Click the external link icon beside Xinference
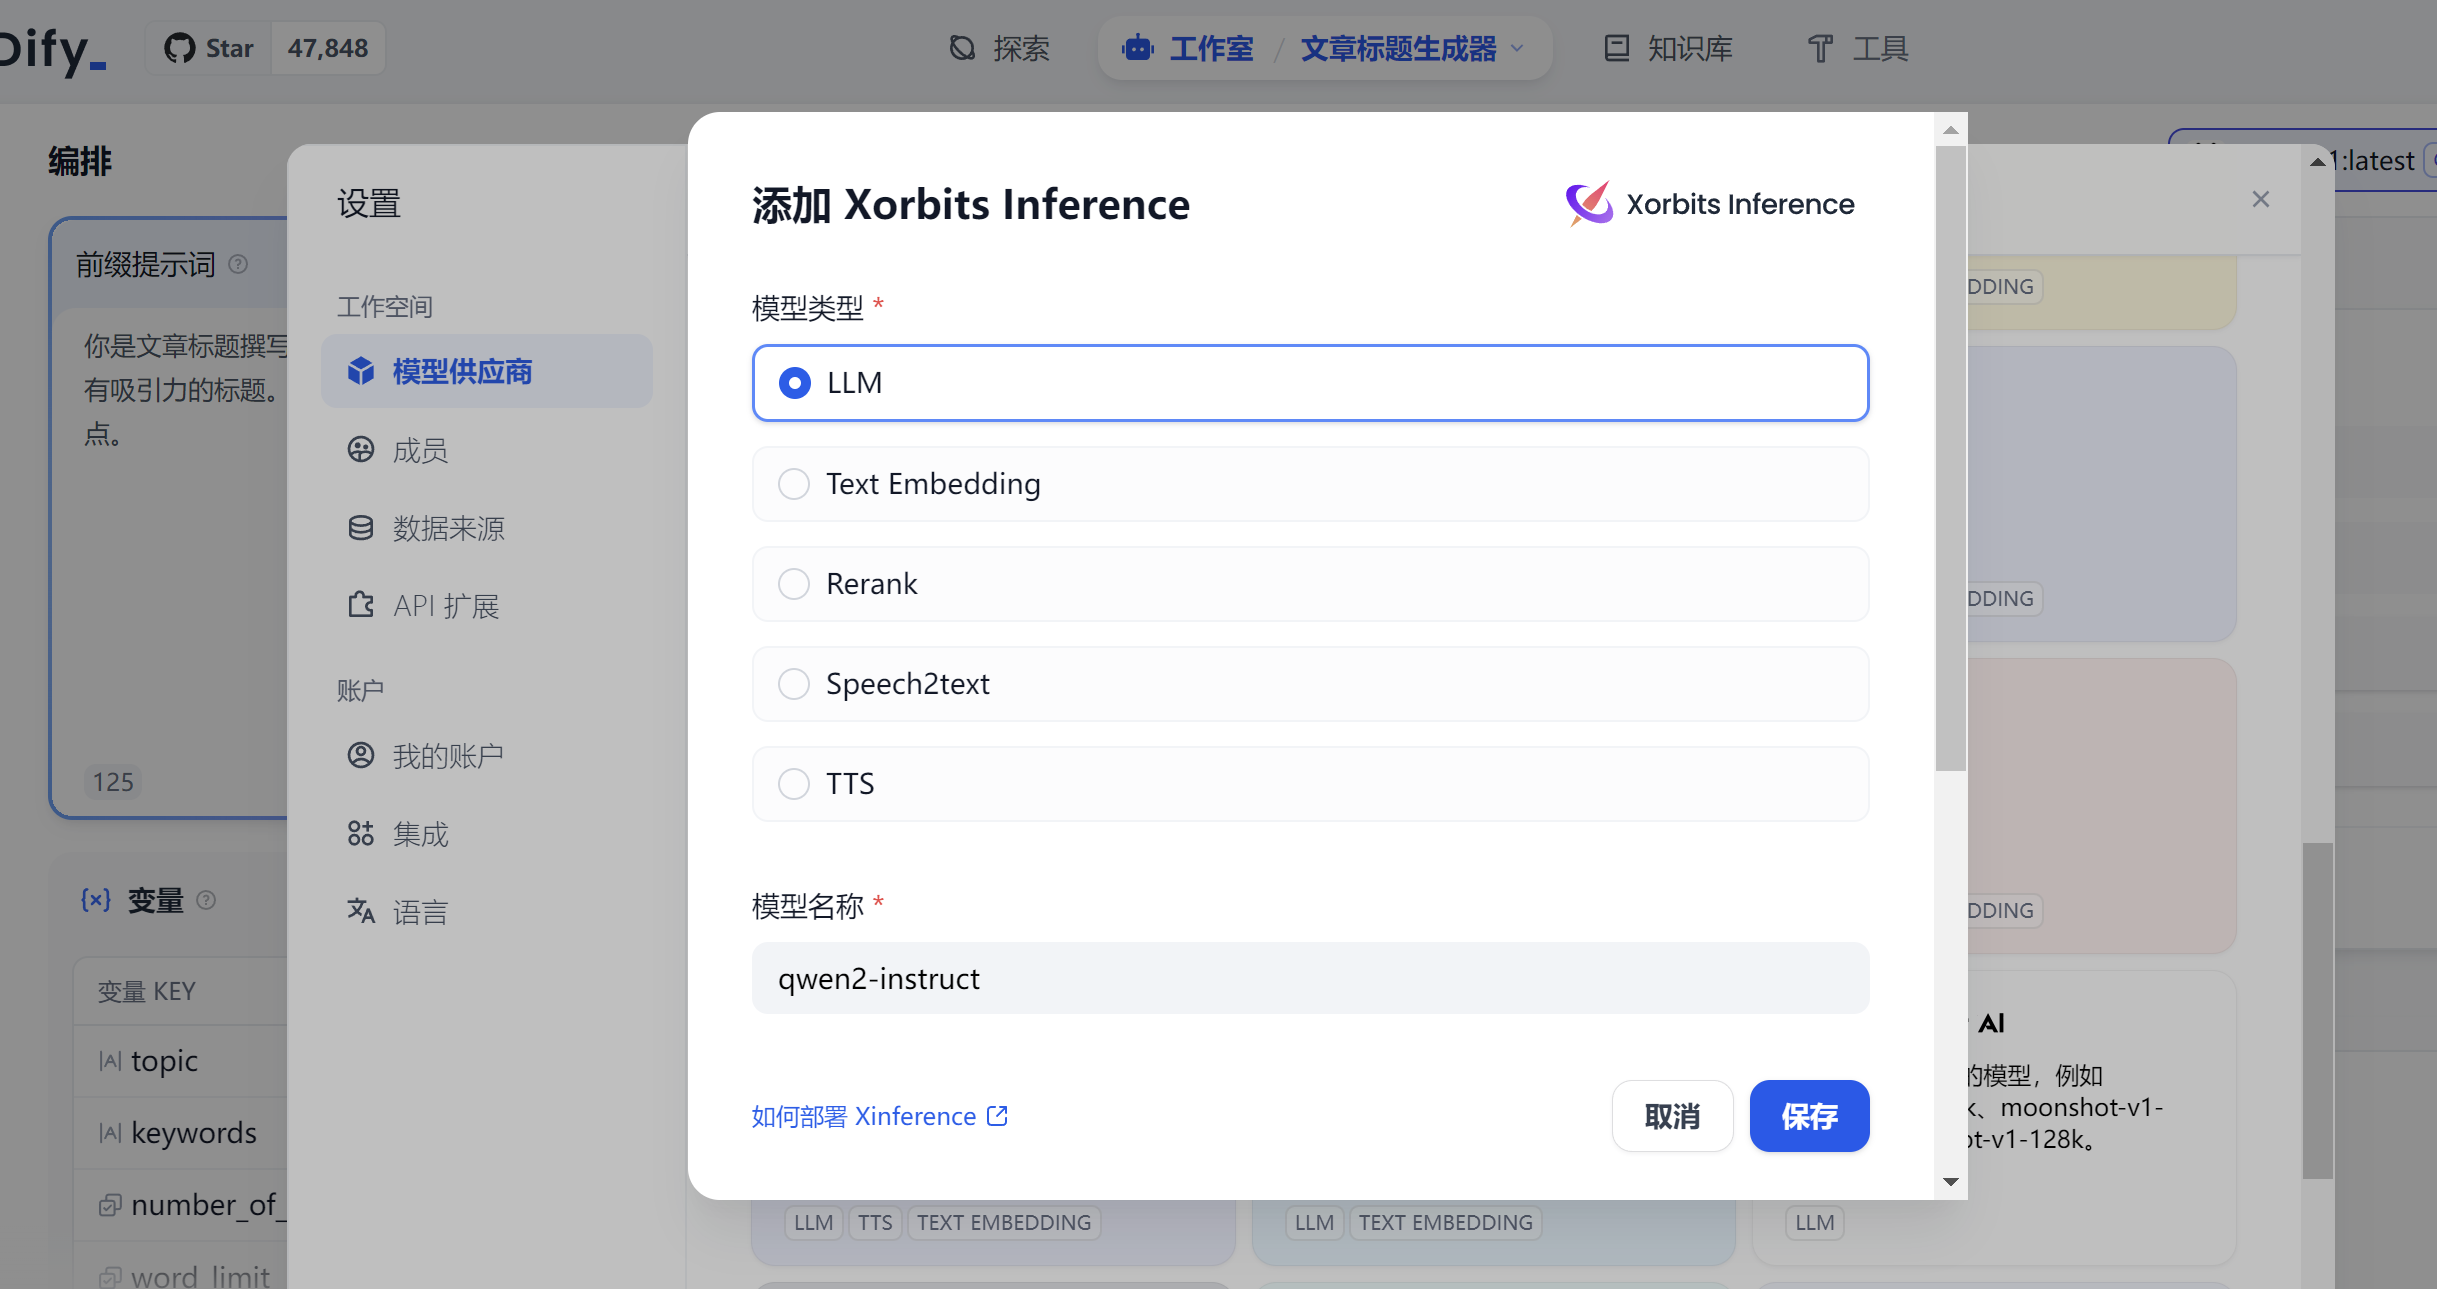The height and width of the screenshot is (1289, 2437). click(x=997, y=1115)
